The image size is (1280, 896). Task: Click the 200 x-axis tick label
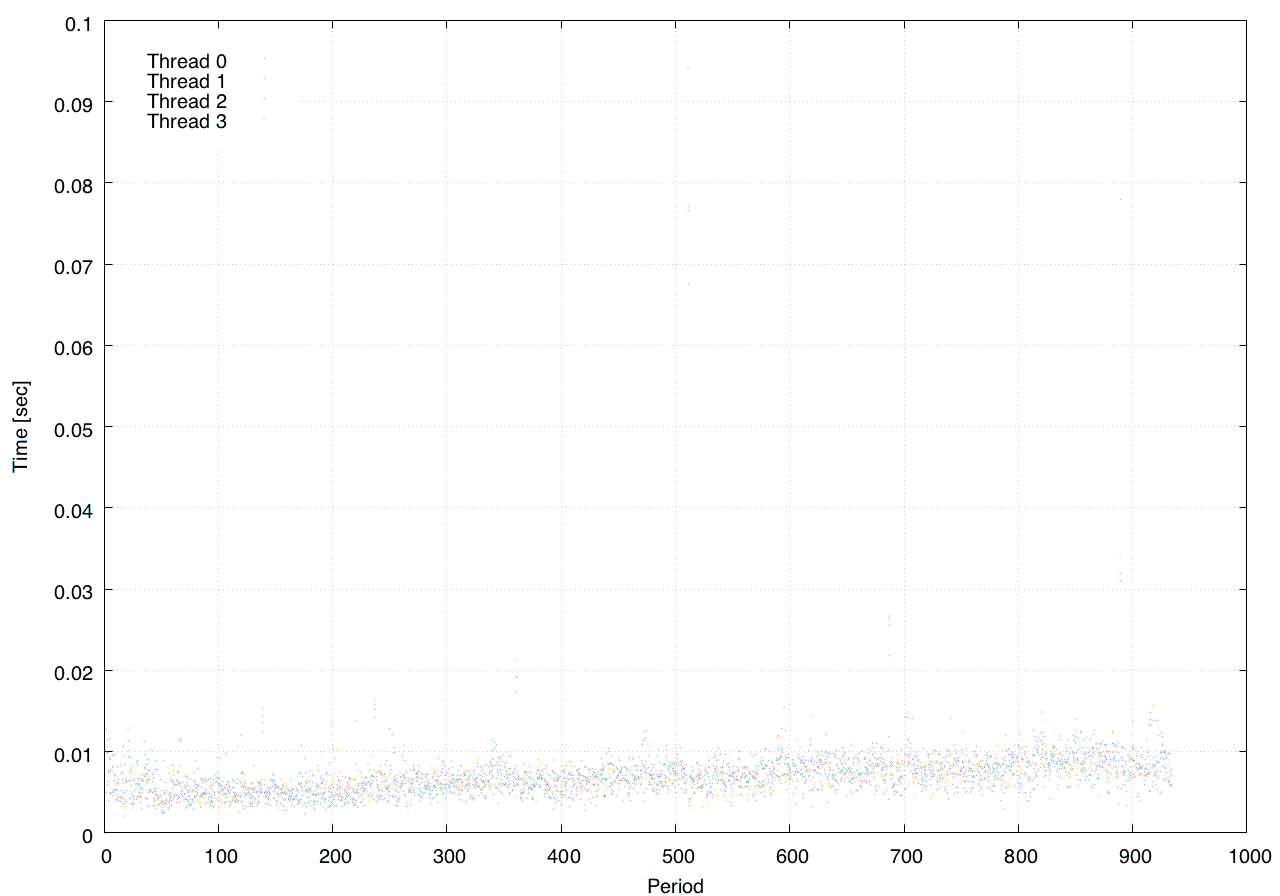[x=334, y=857]
